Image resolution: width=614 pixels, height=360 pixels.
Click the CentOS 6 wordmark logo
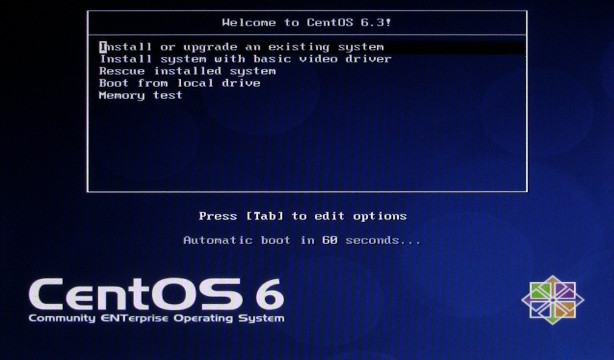pos(156,294)
